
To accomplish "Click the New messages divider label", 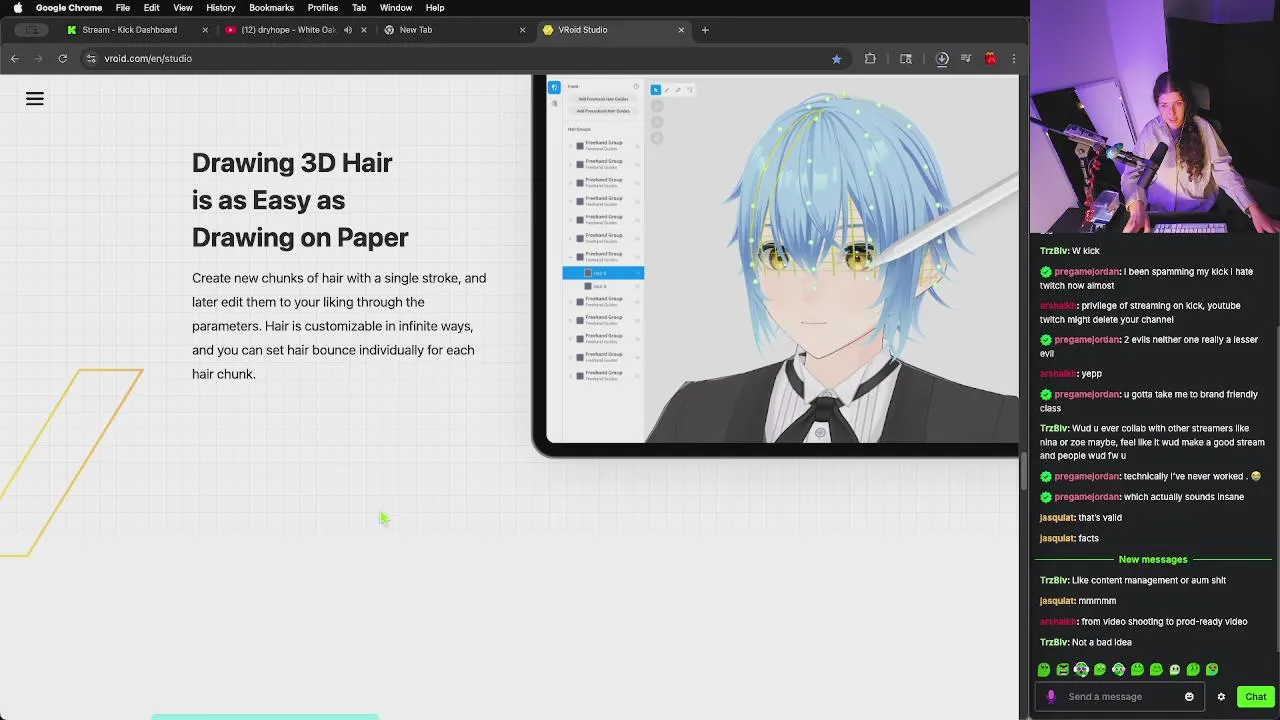I will [x=1153, y=560].
